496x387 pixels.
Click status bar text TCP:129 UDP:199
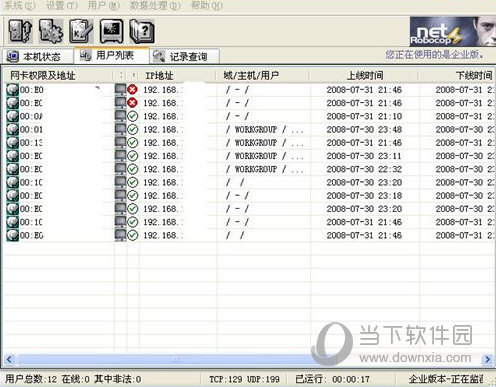(x=244, y=379)
